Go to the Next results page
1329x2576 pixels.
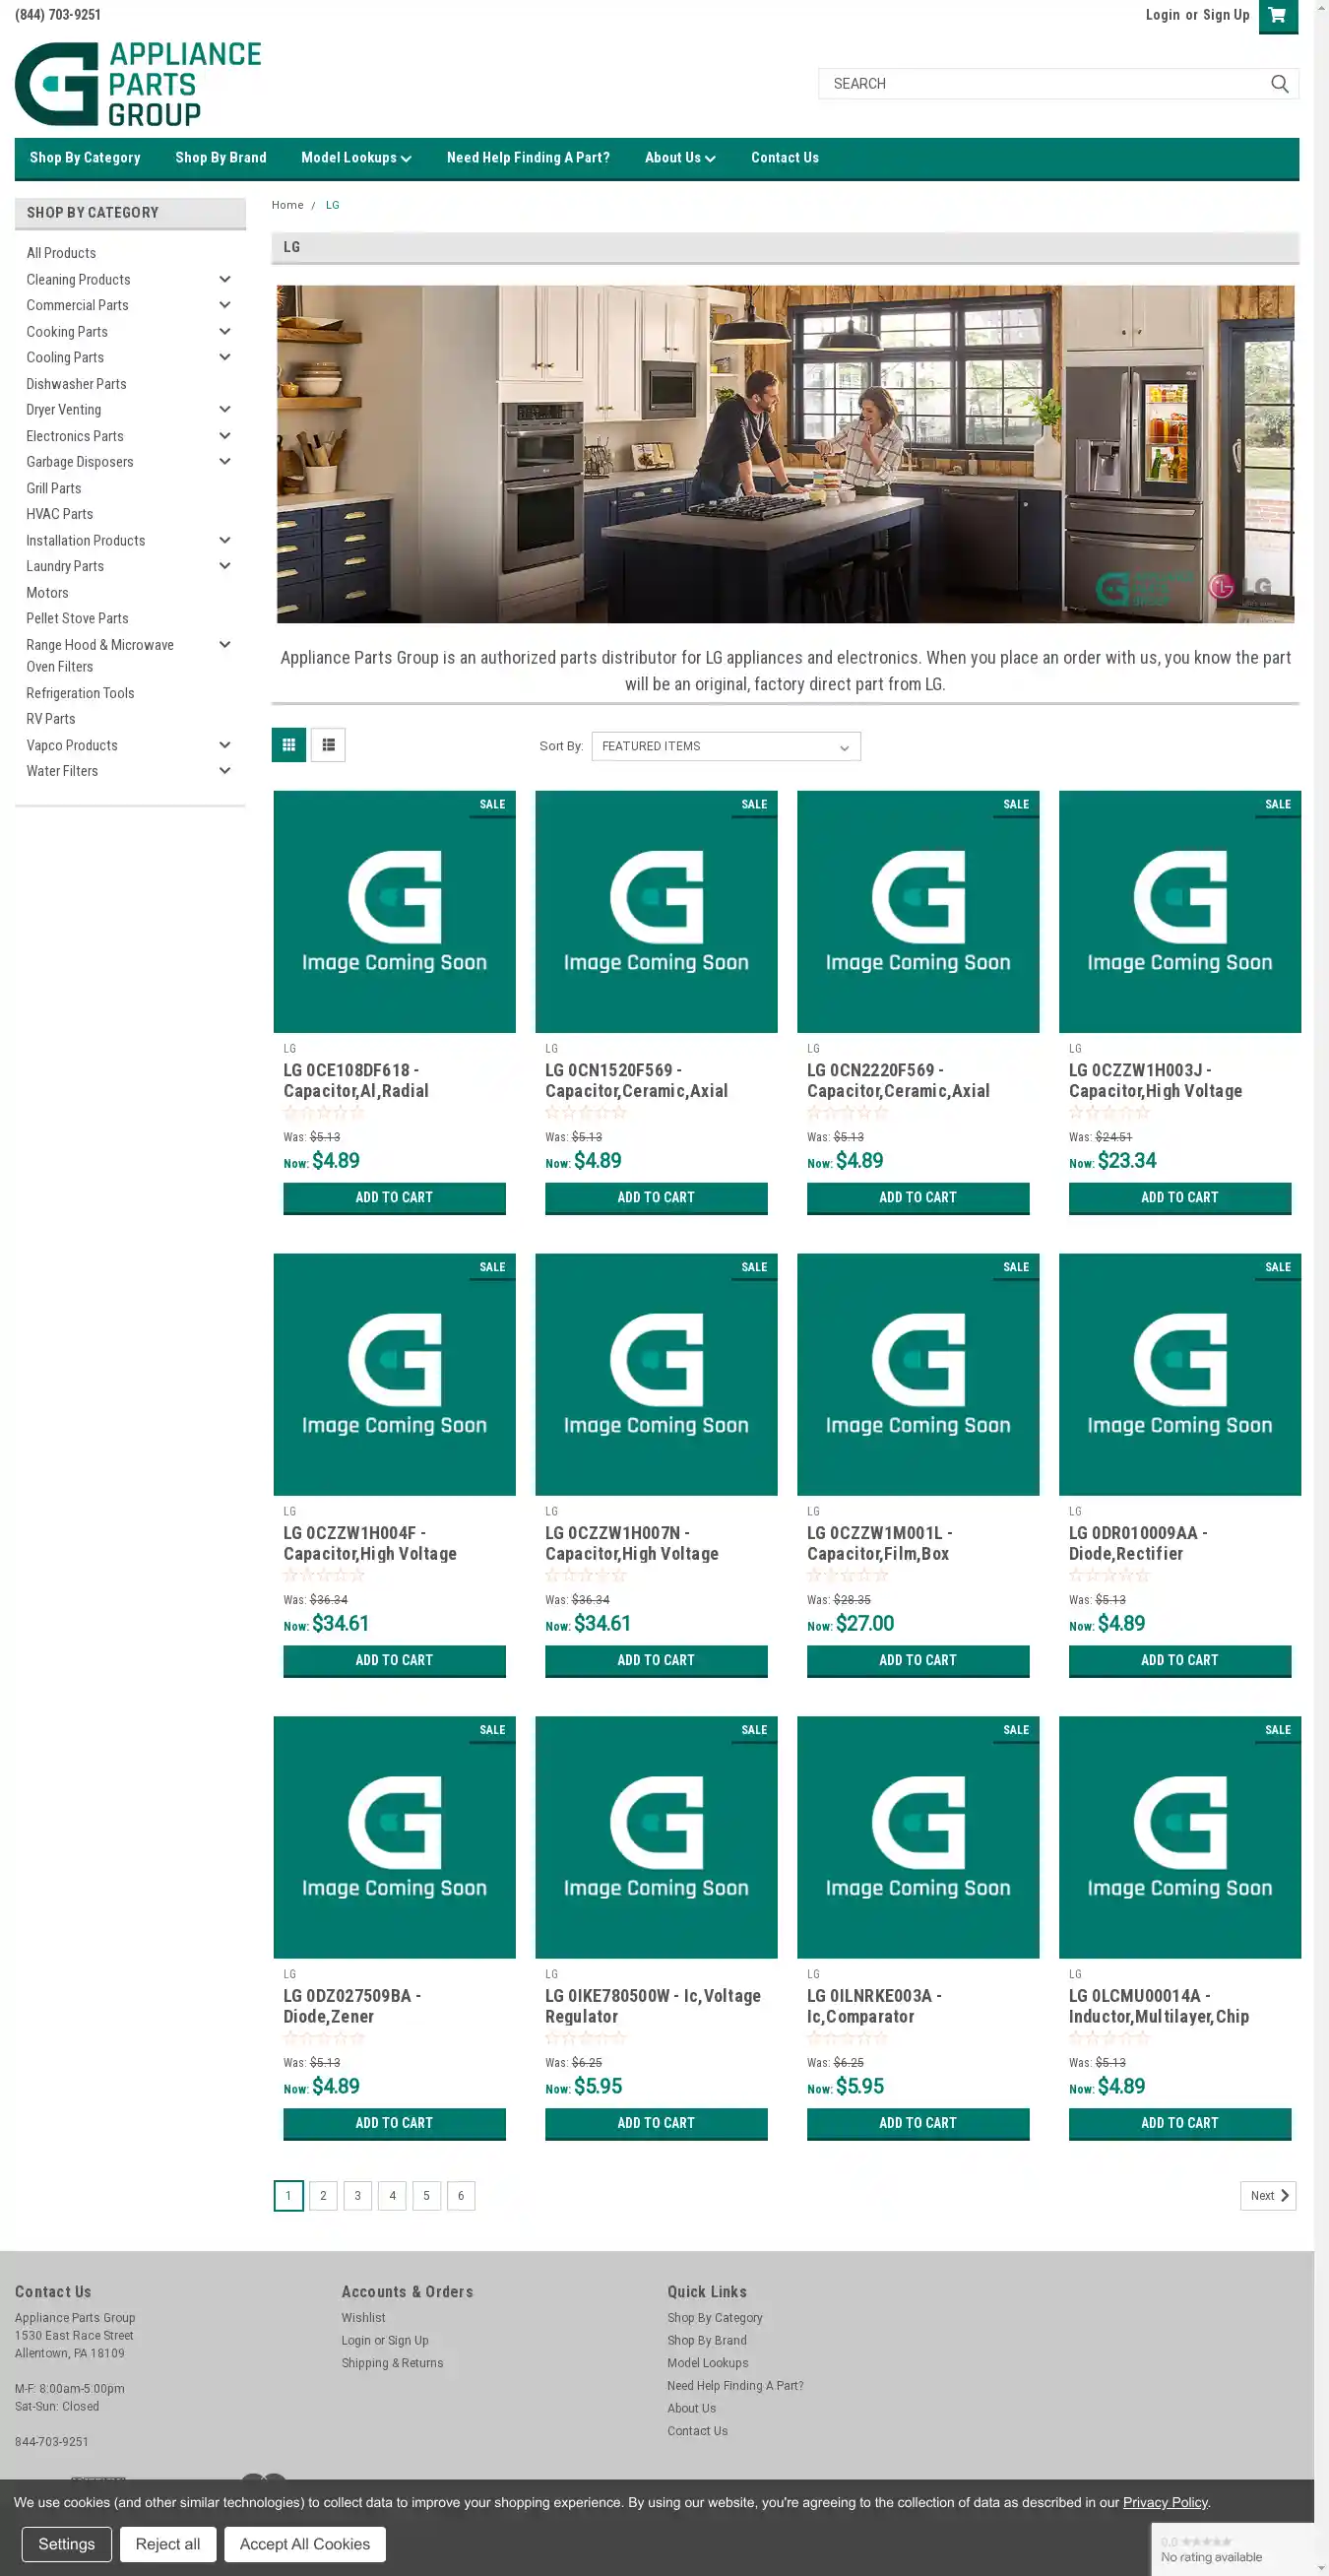point(1267,2196)
